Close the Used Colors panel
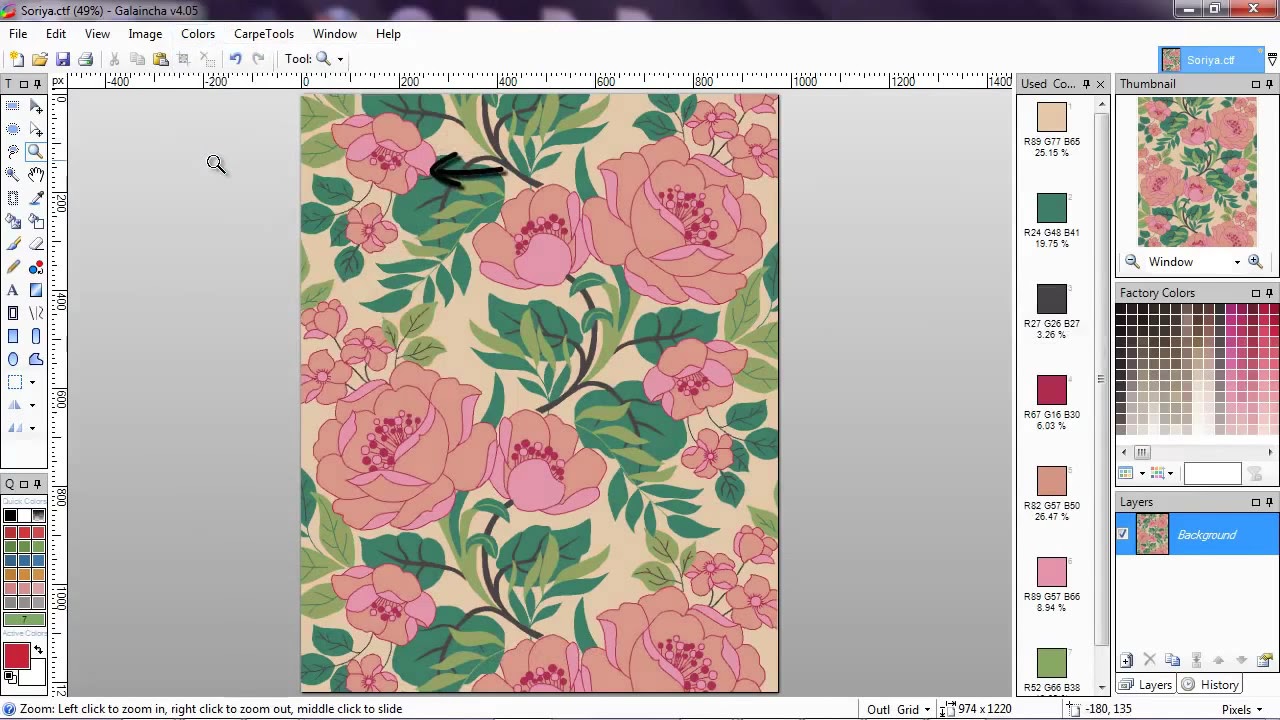The image size is (1280, 720). tap(1100, 84)
